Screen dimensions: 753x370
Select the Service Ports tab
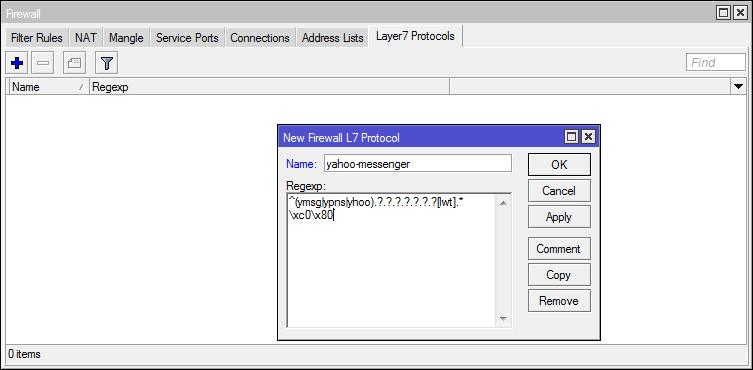(x=187, y=38)
